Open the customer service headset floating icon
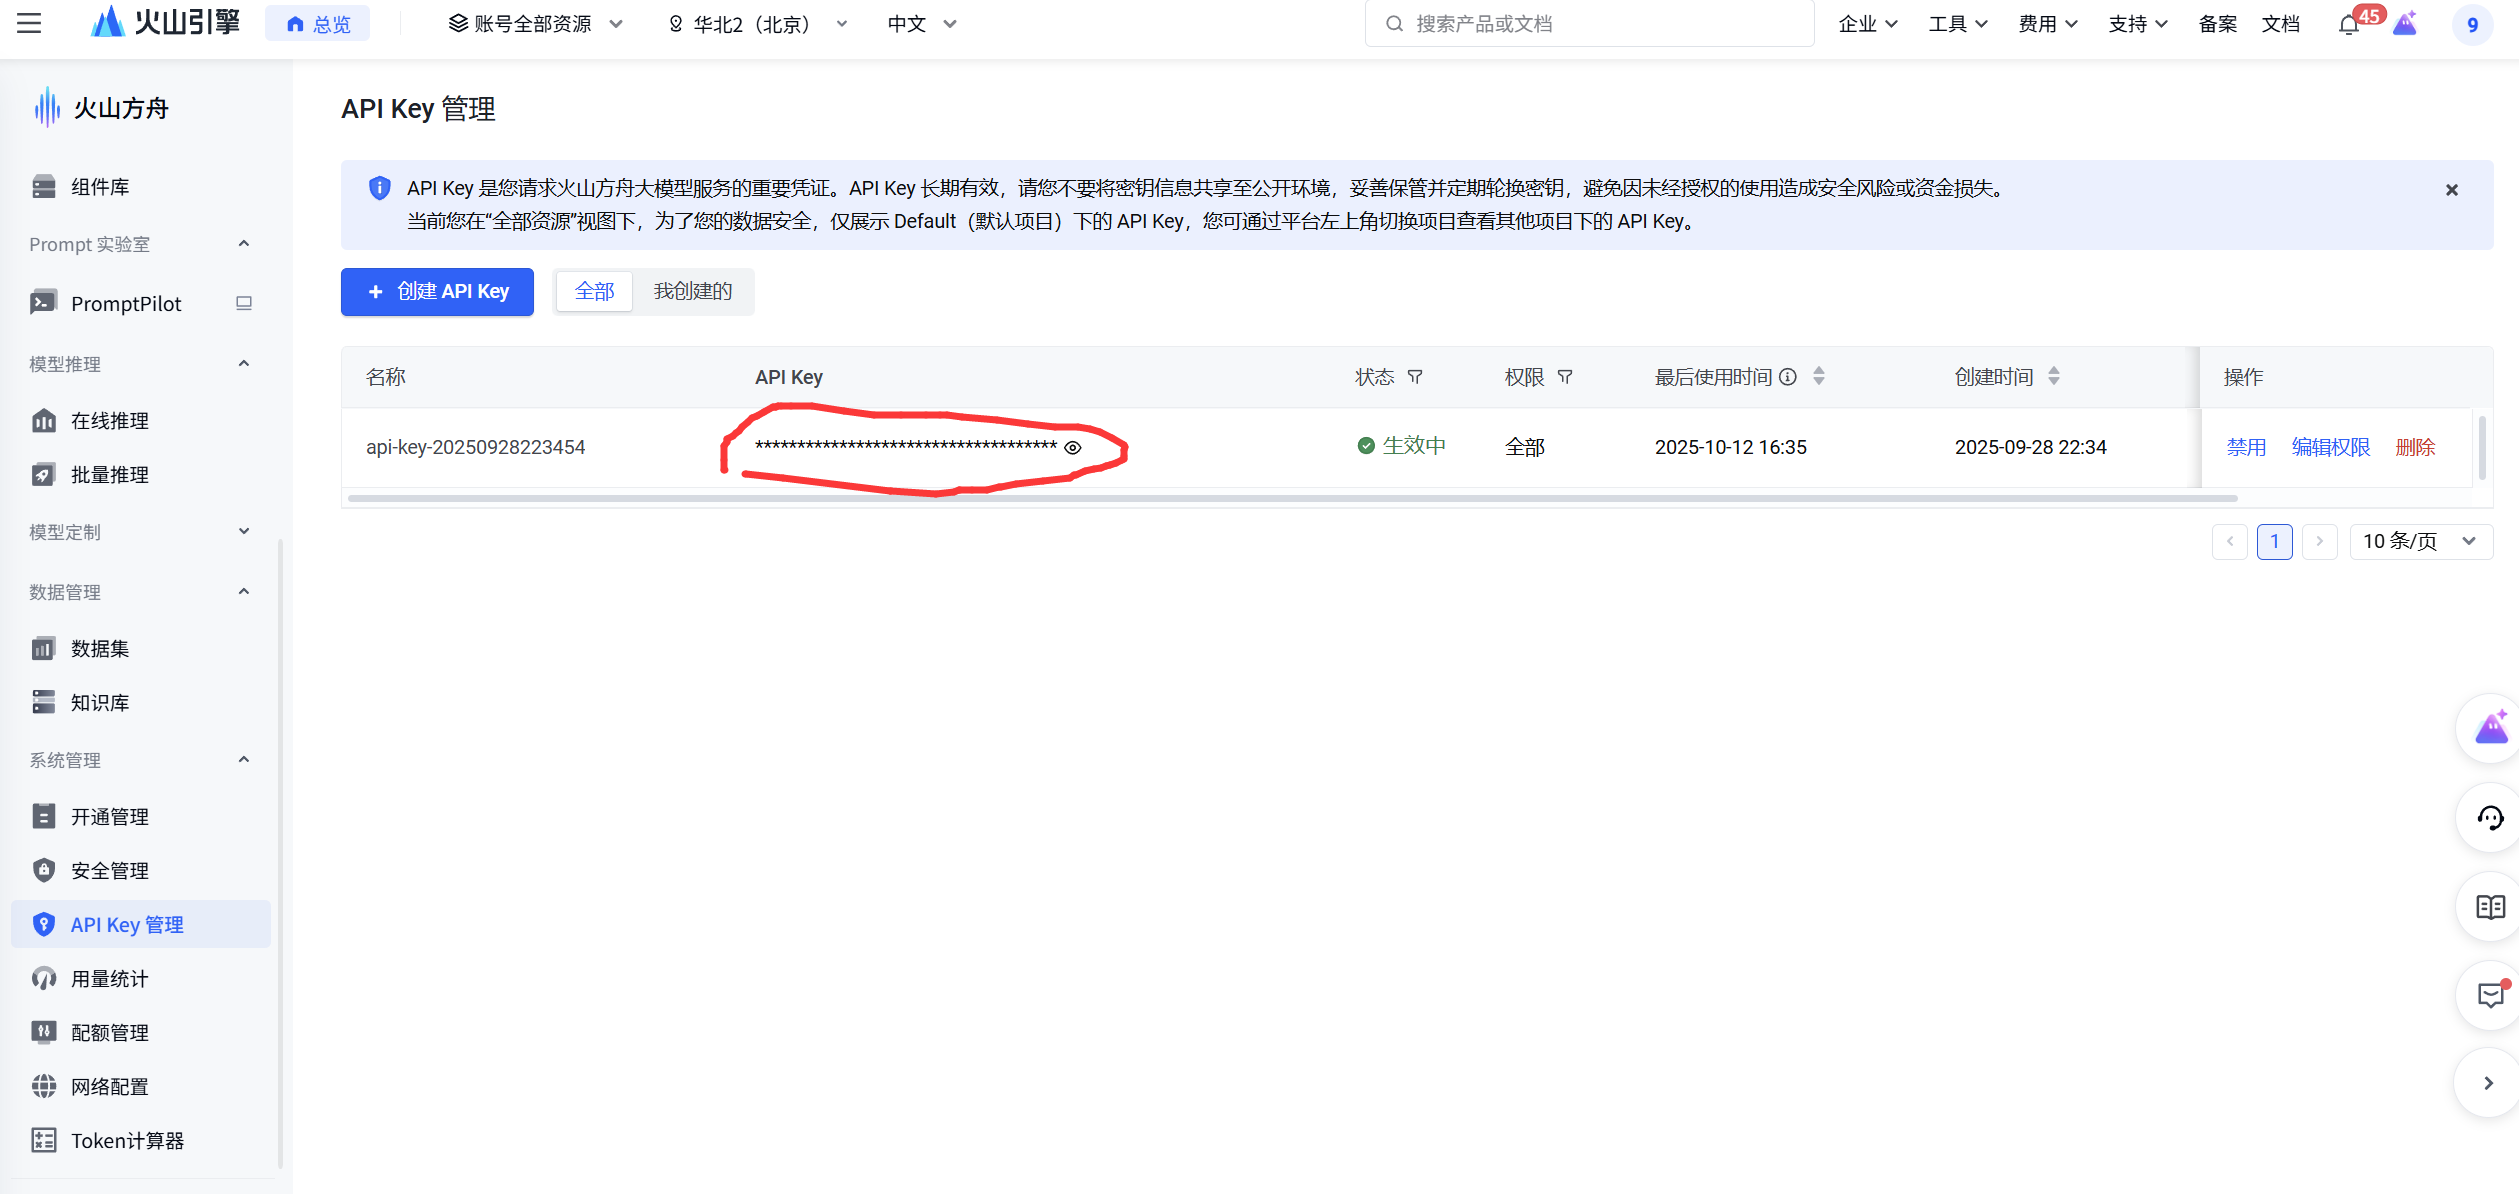Image resolution: width=2519 pixels, height=1194 pixels. (x=2489, y=818)
